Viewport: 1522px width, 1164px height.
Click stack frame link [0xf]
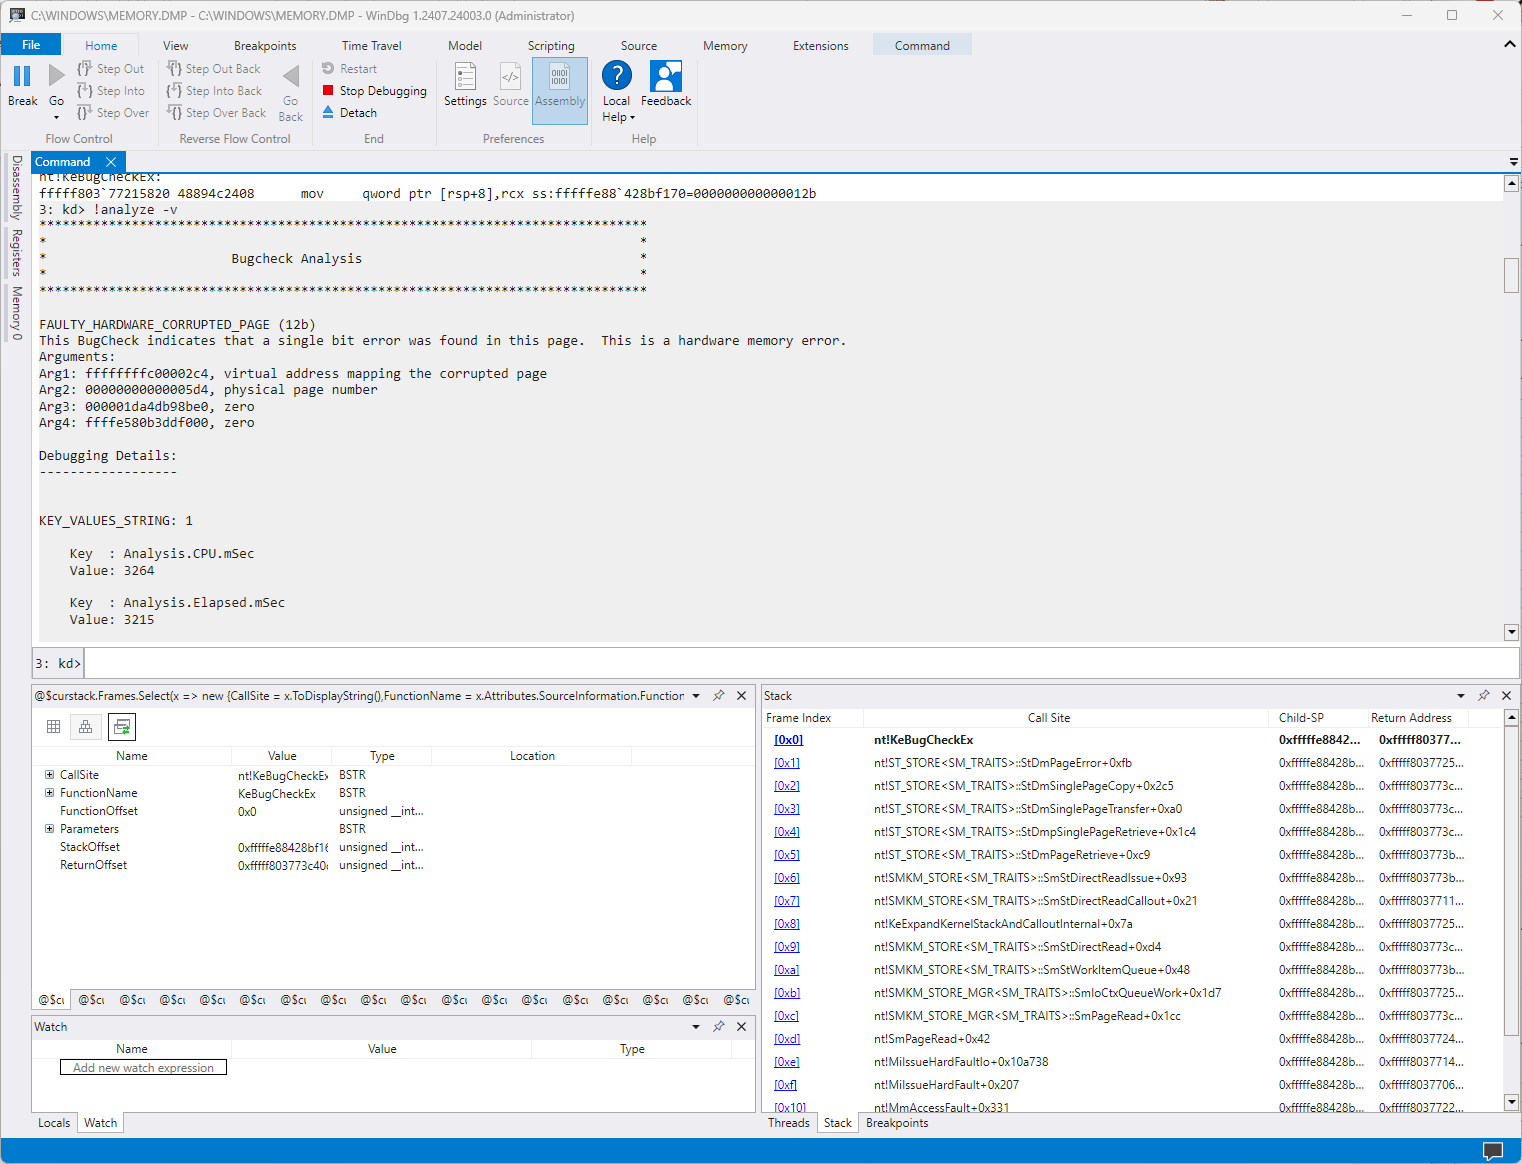pos(786,1085)
